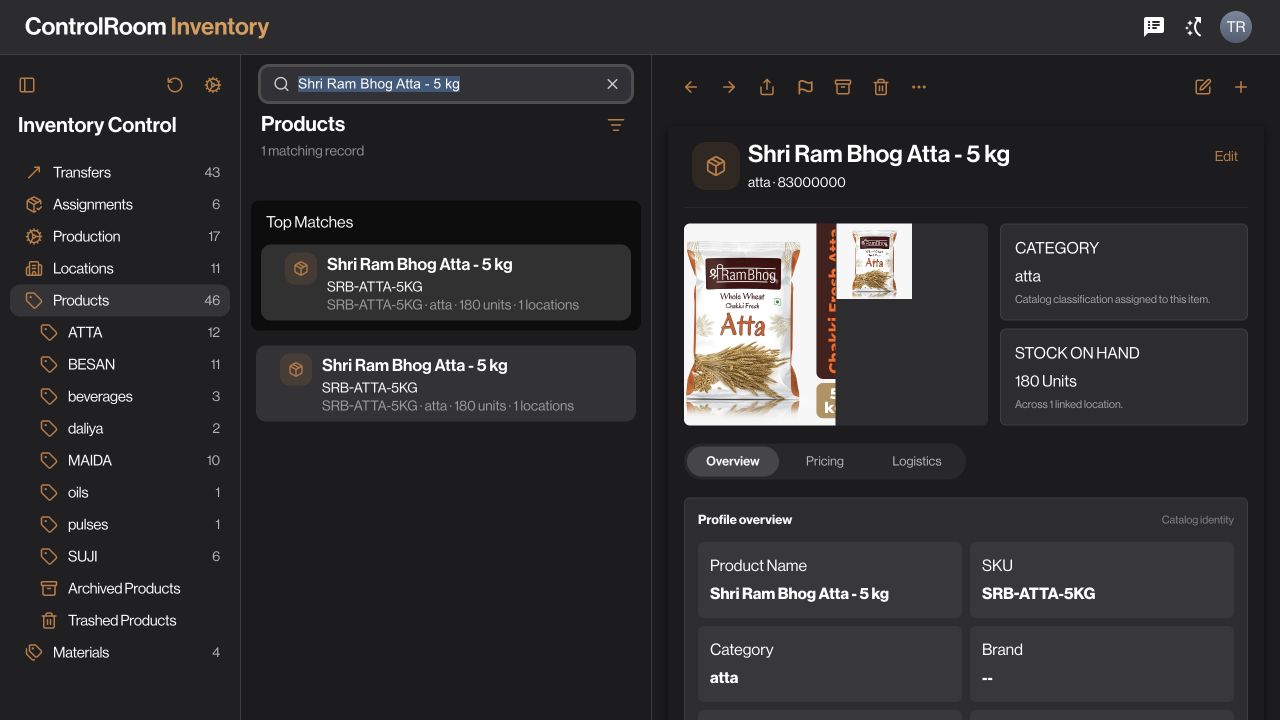Click the Category field in Profile overview
This screenshot has width=1280, height=720.
tap(830, 664)
